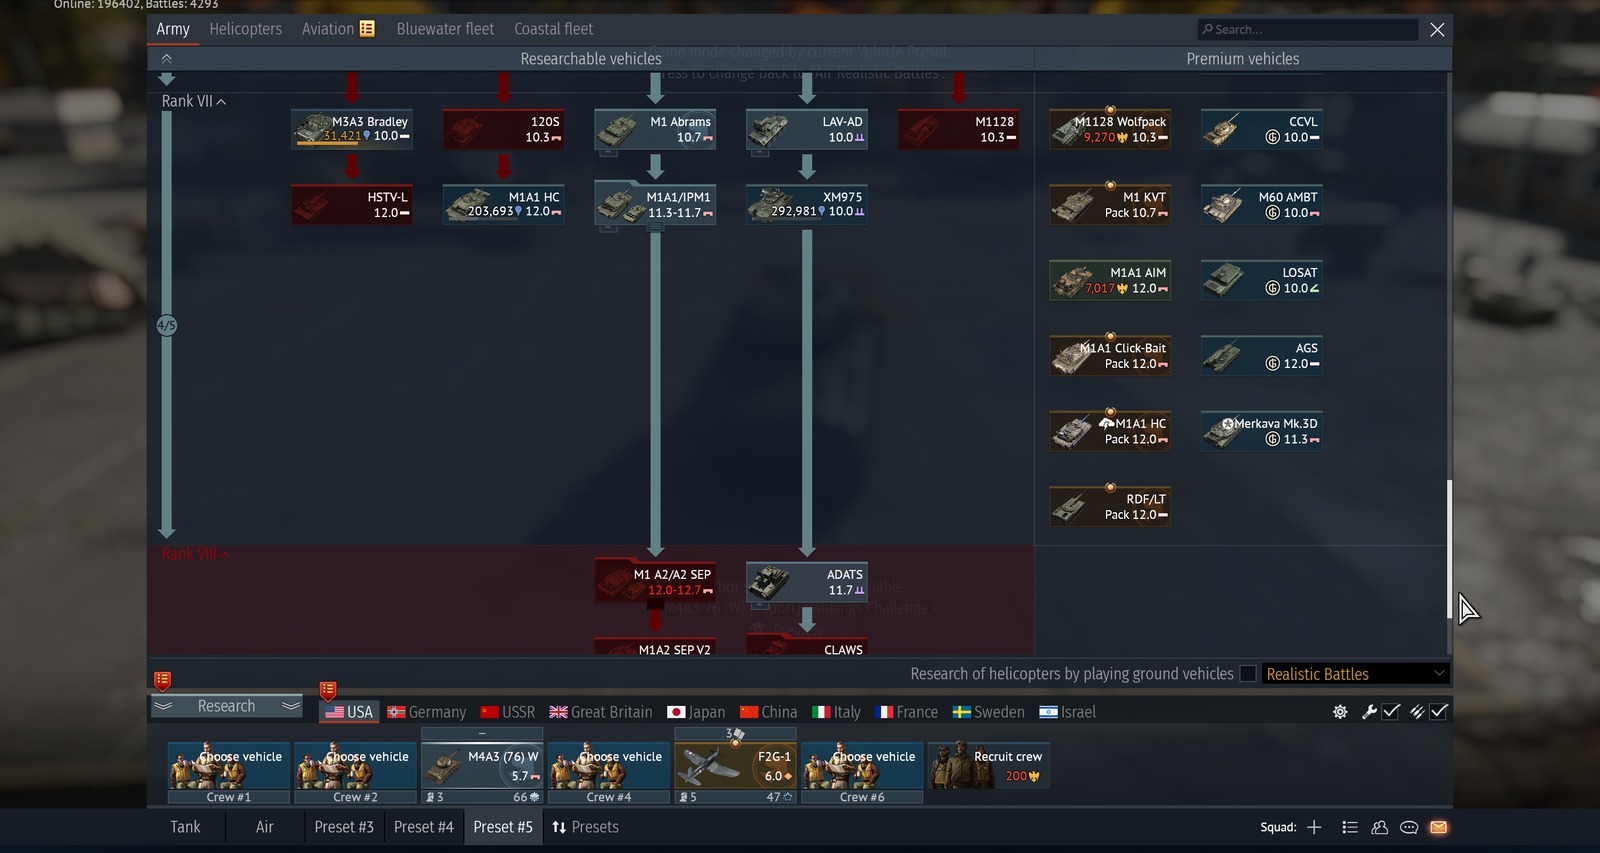Click the research tree vertical scrollbar
Image resolution: width=1600 pixels, height=853 pixels.
click(x=1449, y=548)
